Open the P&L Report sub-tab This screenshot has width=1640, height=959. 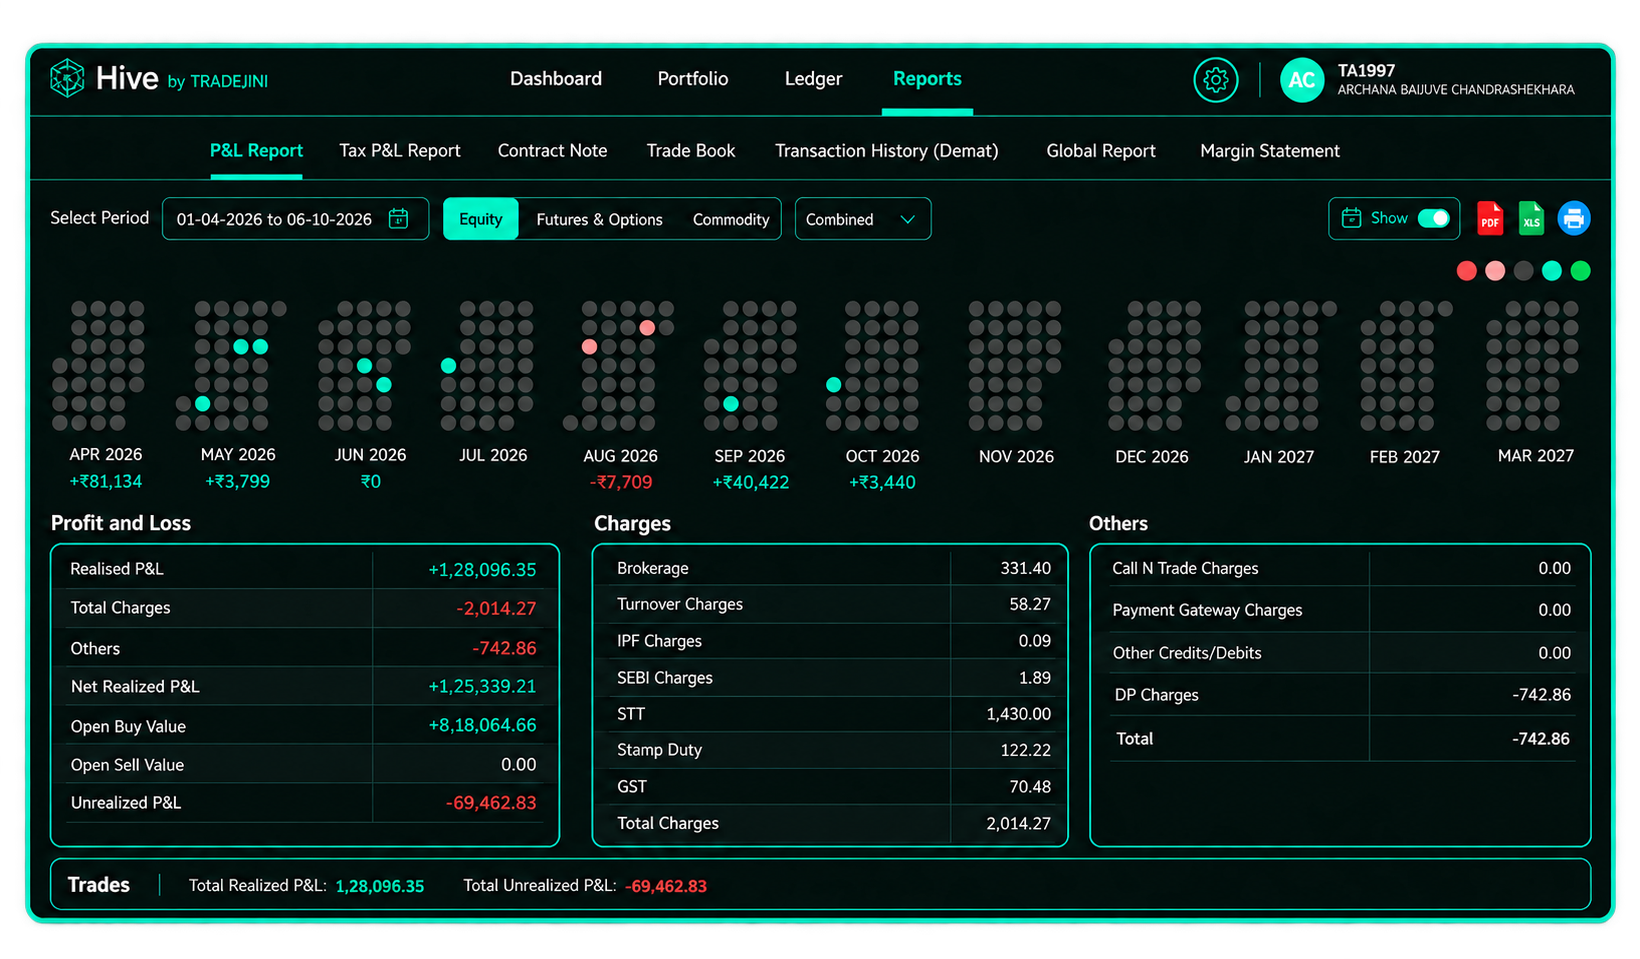pos(256,151)
